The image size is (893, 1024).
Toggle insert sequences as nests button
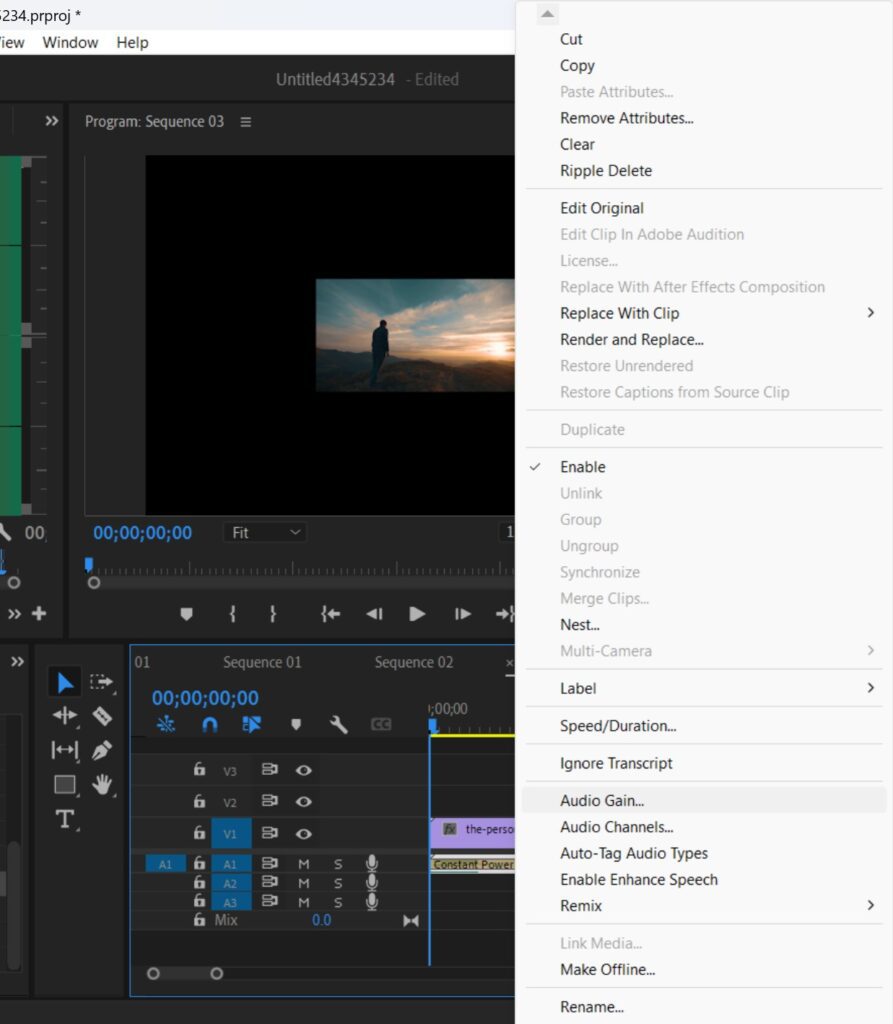coord(166,724)
